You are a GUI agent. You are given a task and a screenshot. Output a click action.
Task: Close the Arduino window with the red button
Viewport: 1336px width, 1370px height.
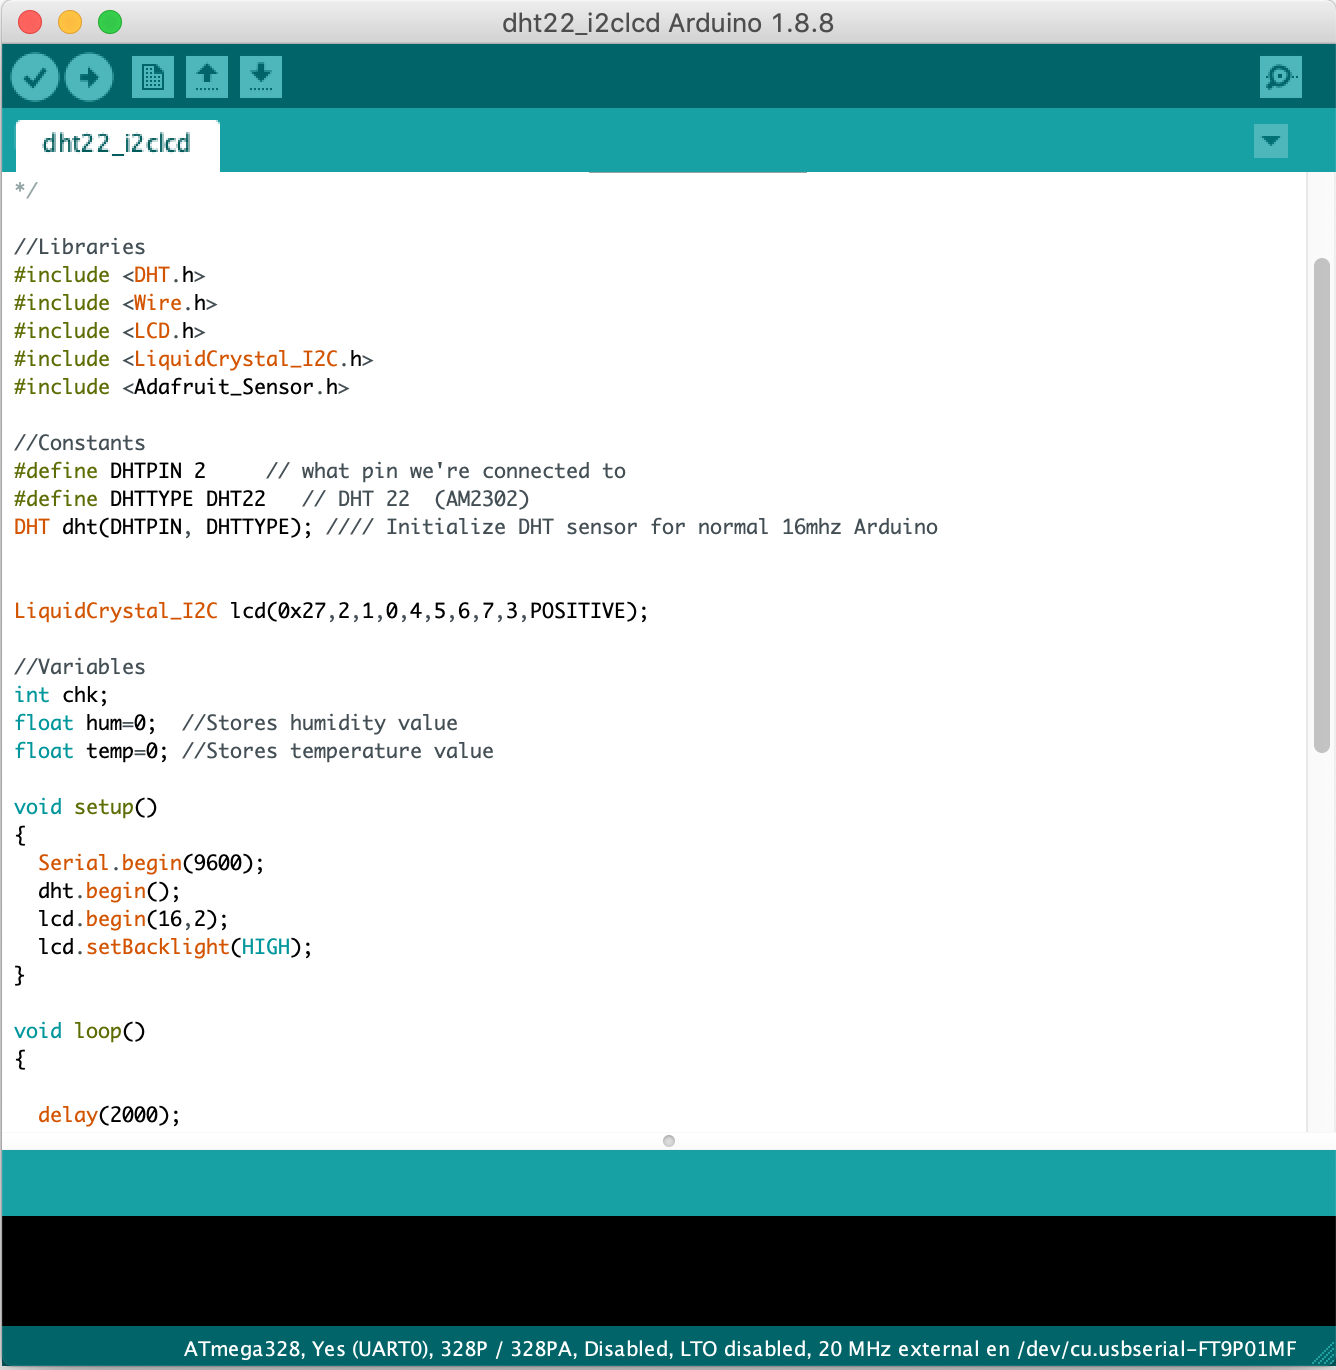click(x=30, y=22)
